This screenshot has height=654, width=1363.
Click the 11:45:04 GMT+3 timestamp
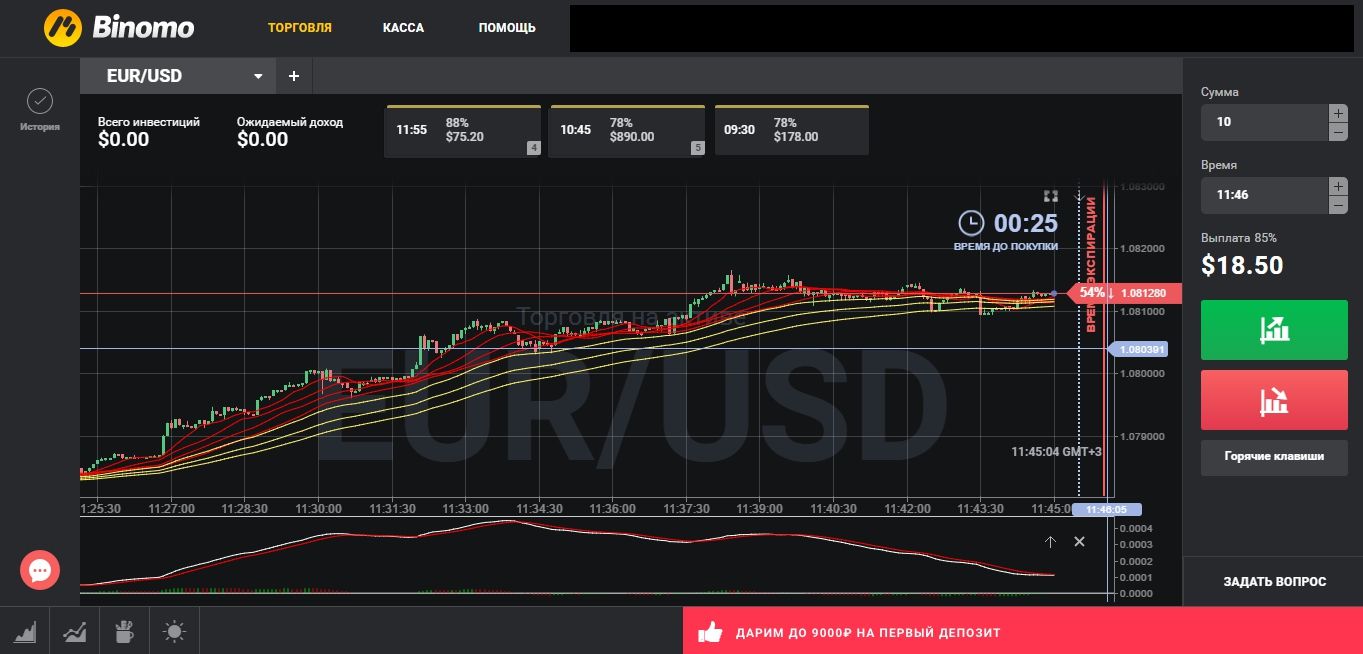[x=1056, y=452]
